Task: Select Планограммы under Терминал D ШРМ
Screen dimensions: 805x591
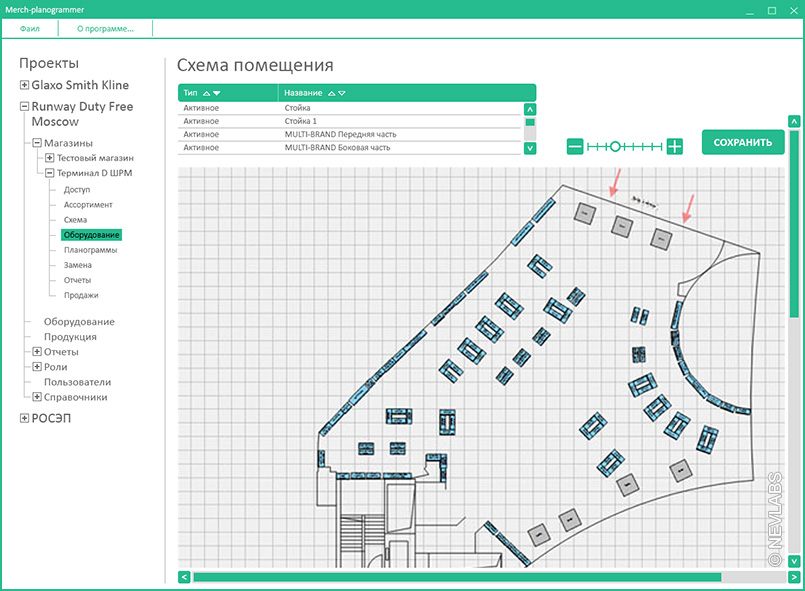Action: [90, 250]
